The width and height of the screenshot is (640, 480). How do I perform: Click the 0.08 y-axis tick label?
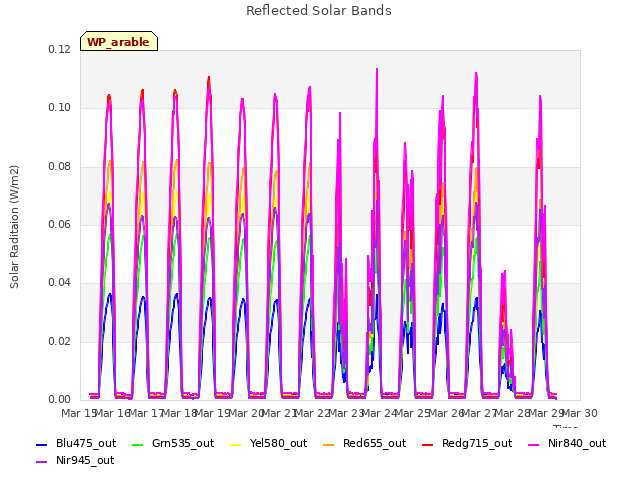click(59, 167)
